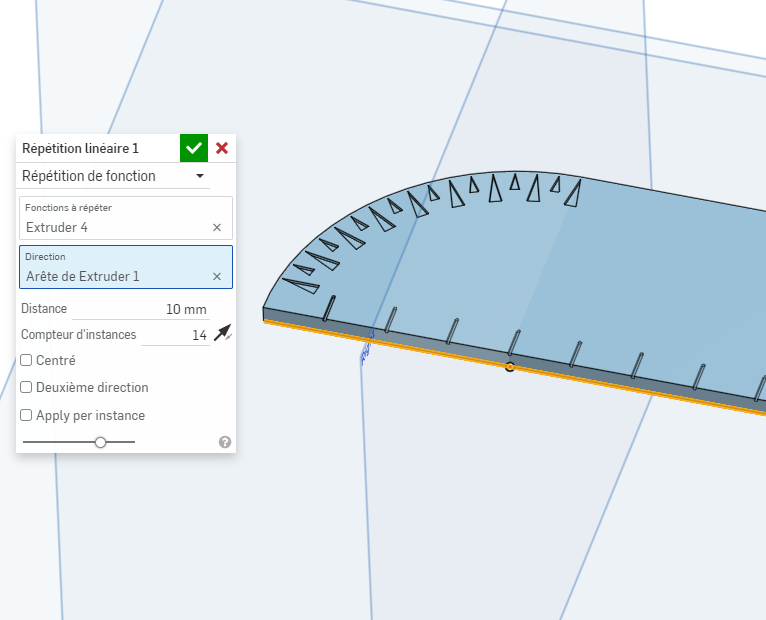Click the Compteur d'instances label
The image size is (766, 620).
(x=79, y=335)
